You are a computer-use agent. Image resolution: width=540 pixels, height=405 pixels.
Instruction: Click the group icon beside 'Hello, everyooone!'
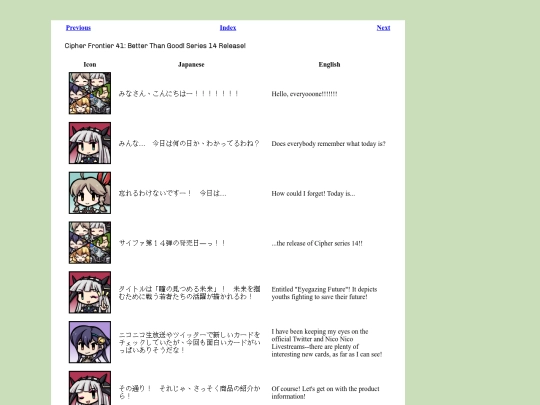tap(90, 93)
